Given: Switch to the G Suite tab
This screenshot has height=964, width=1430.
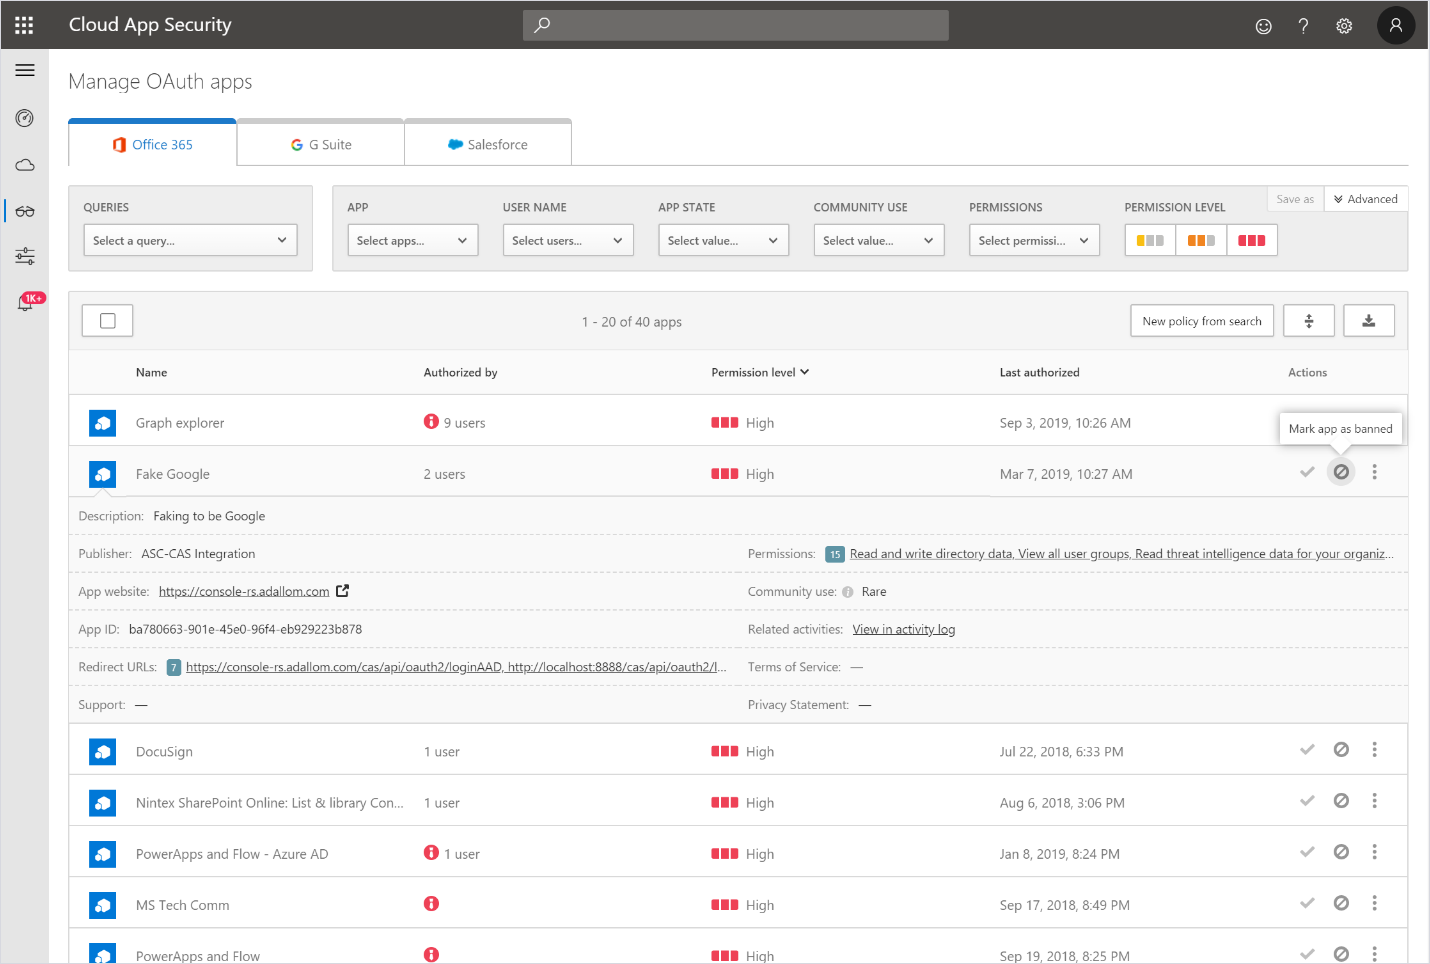Looking at the screenshot, I should [321, 144].
